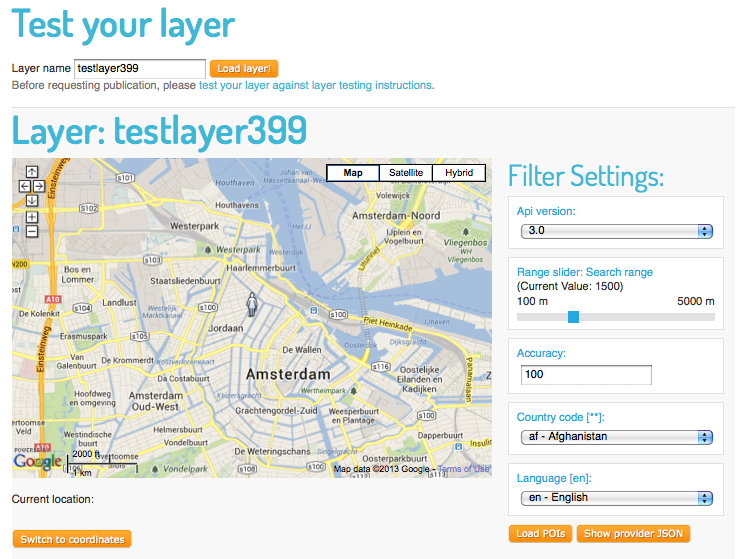
Task: Click the Amsterdam city label on map
Action: [x=288, y=375]
